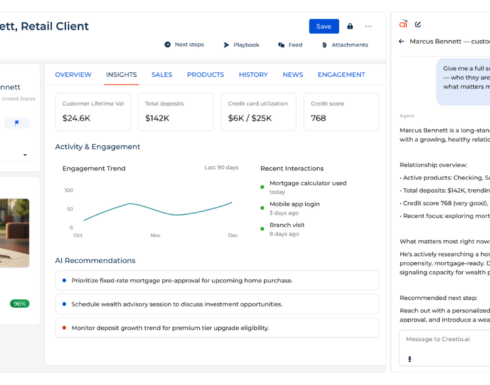Open the Playbook arrow icon

pos(226,45)
